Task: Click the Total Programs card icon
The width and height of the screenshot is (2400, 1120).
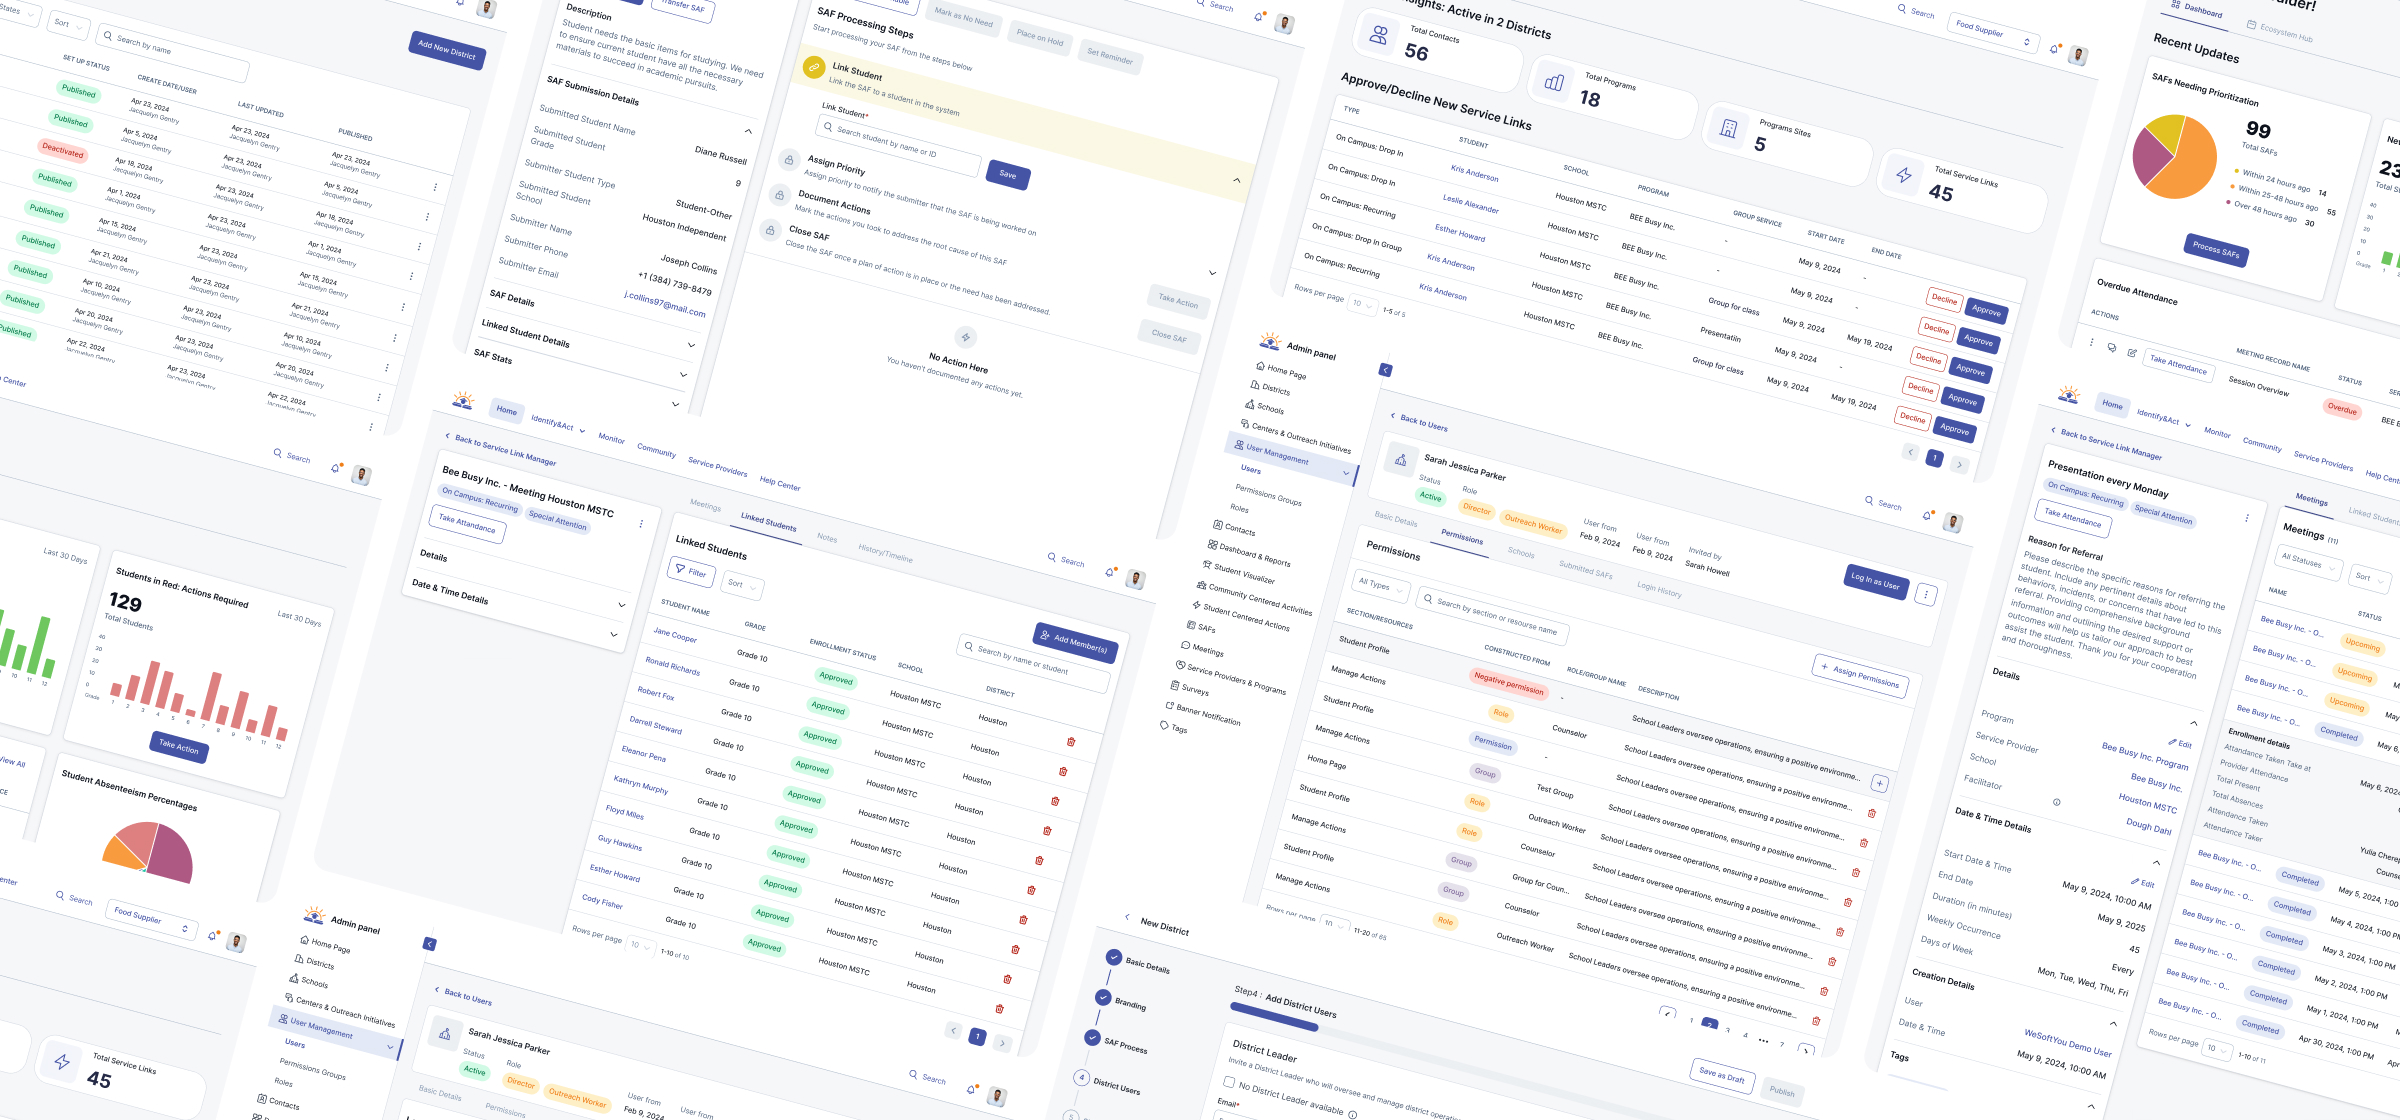Action: [x=1554, y=83]
